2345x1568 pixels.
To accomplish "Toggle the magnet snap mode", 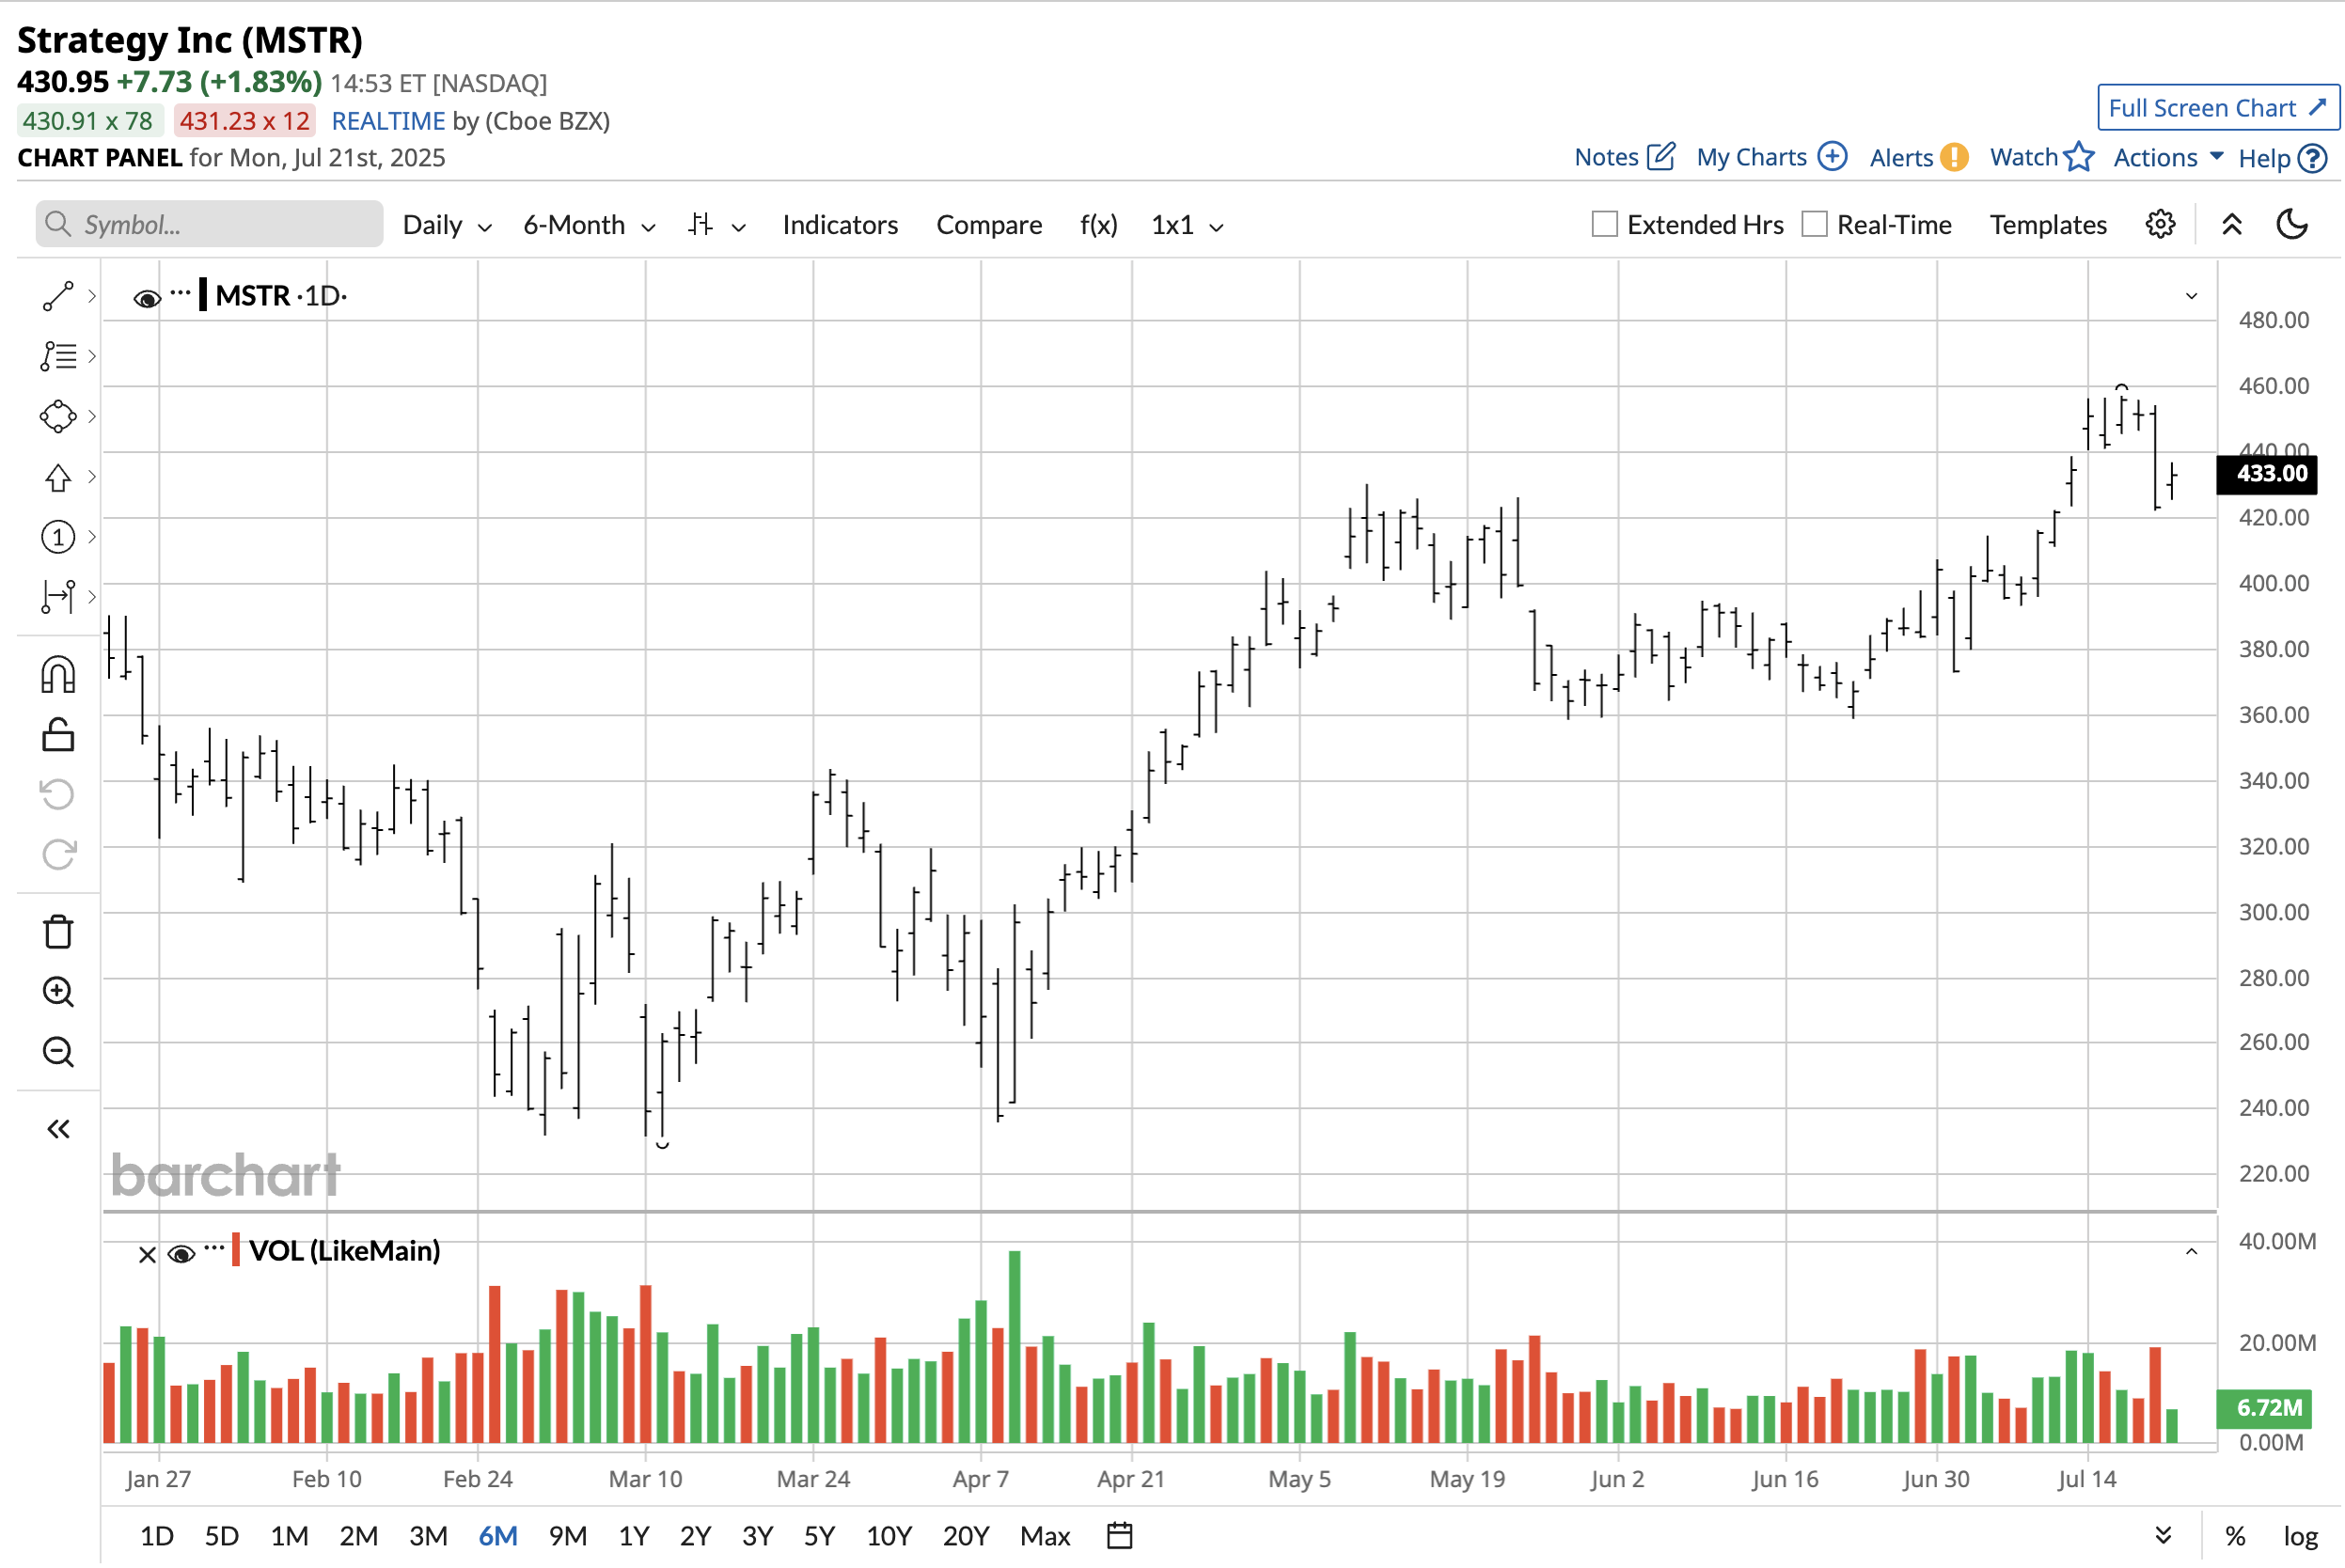I will (x=58, y=675).
